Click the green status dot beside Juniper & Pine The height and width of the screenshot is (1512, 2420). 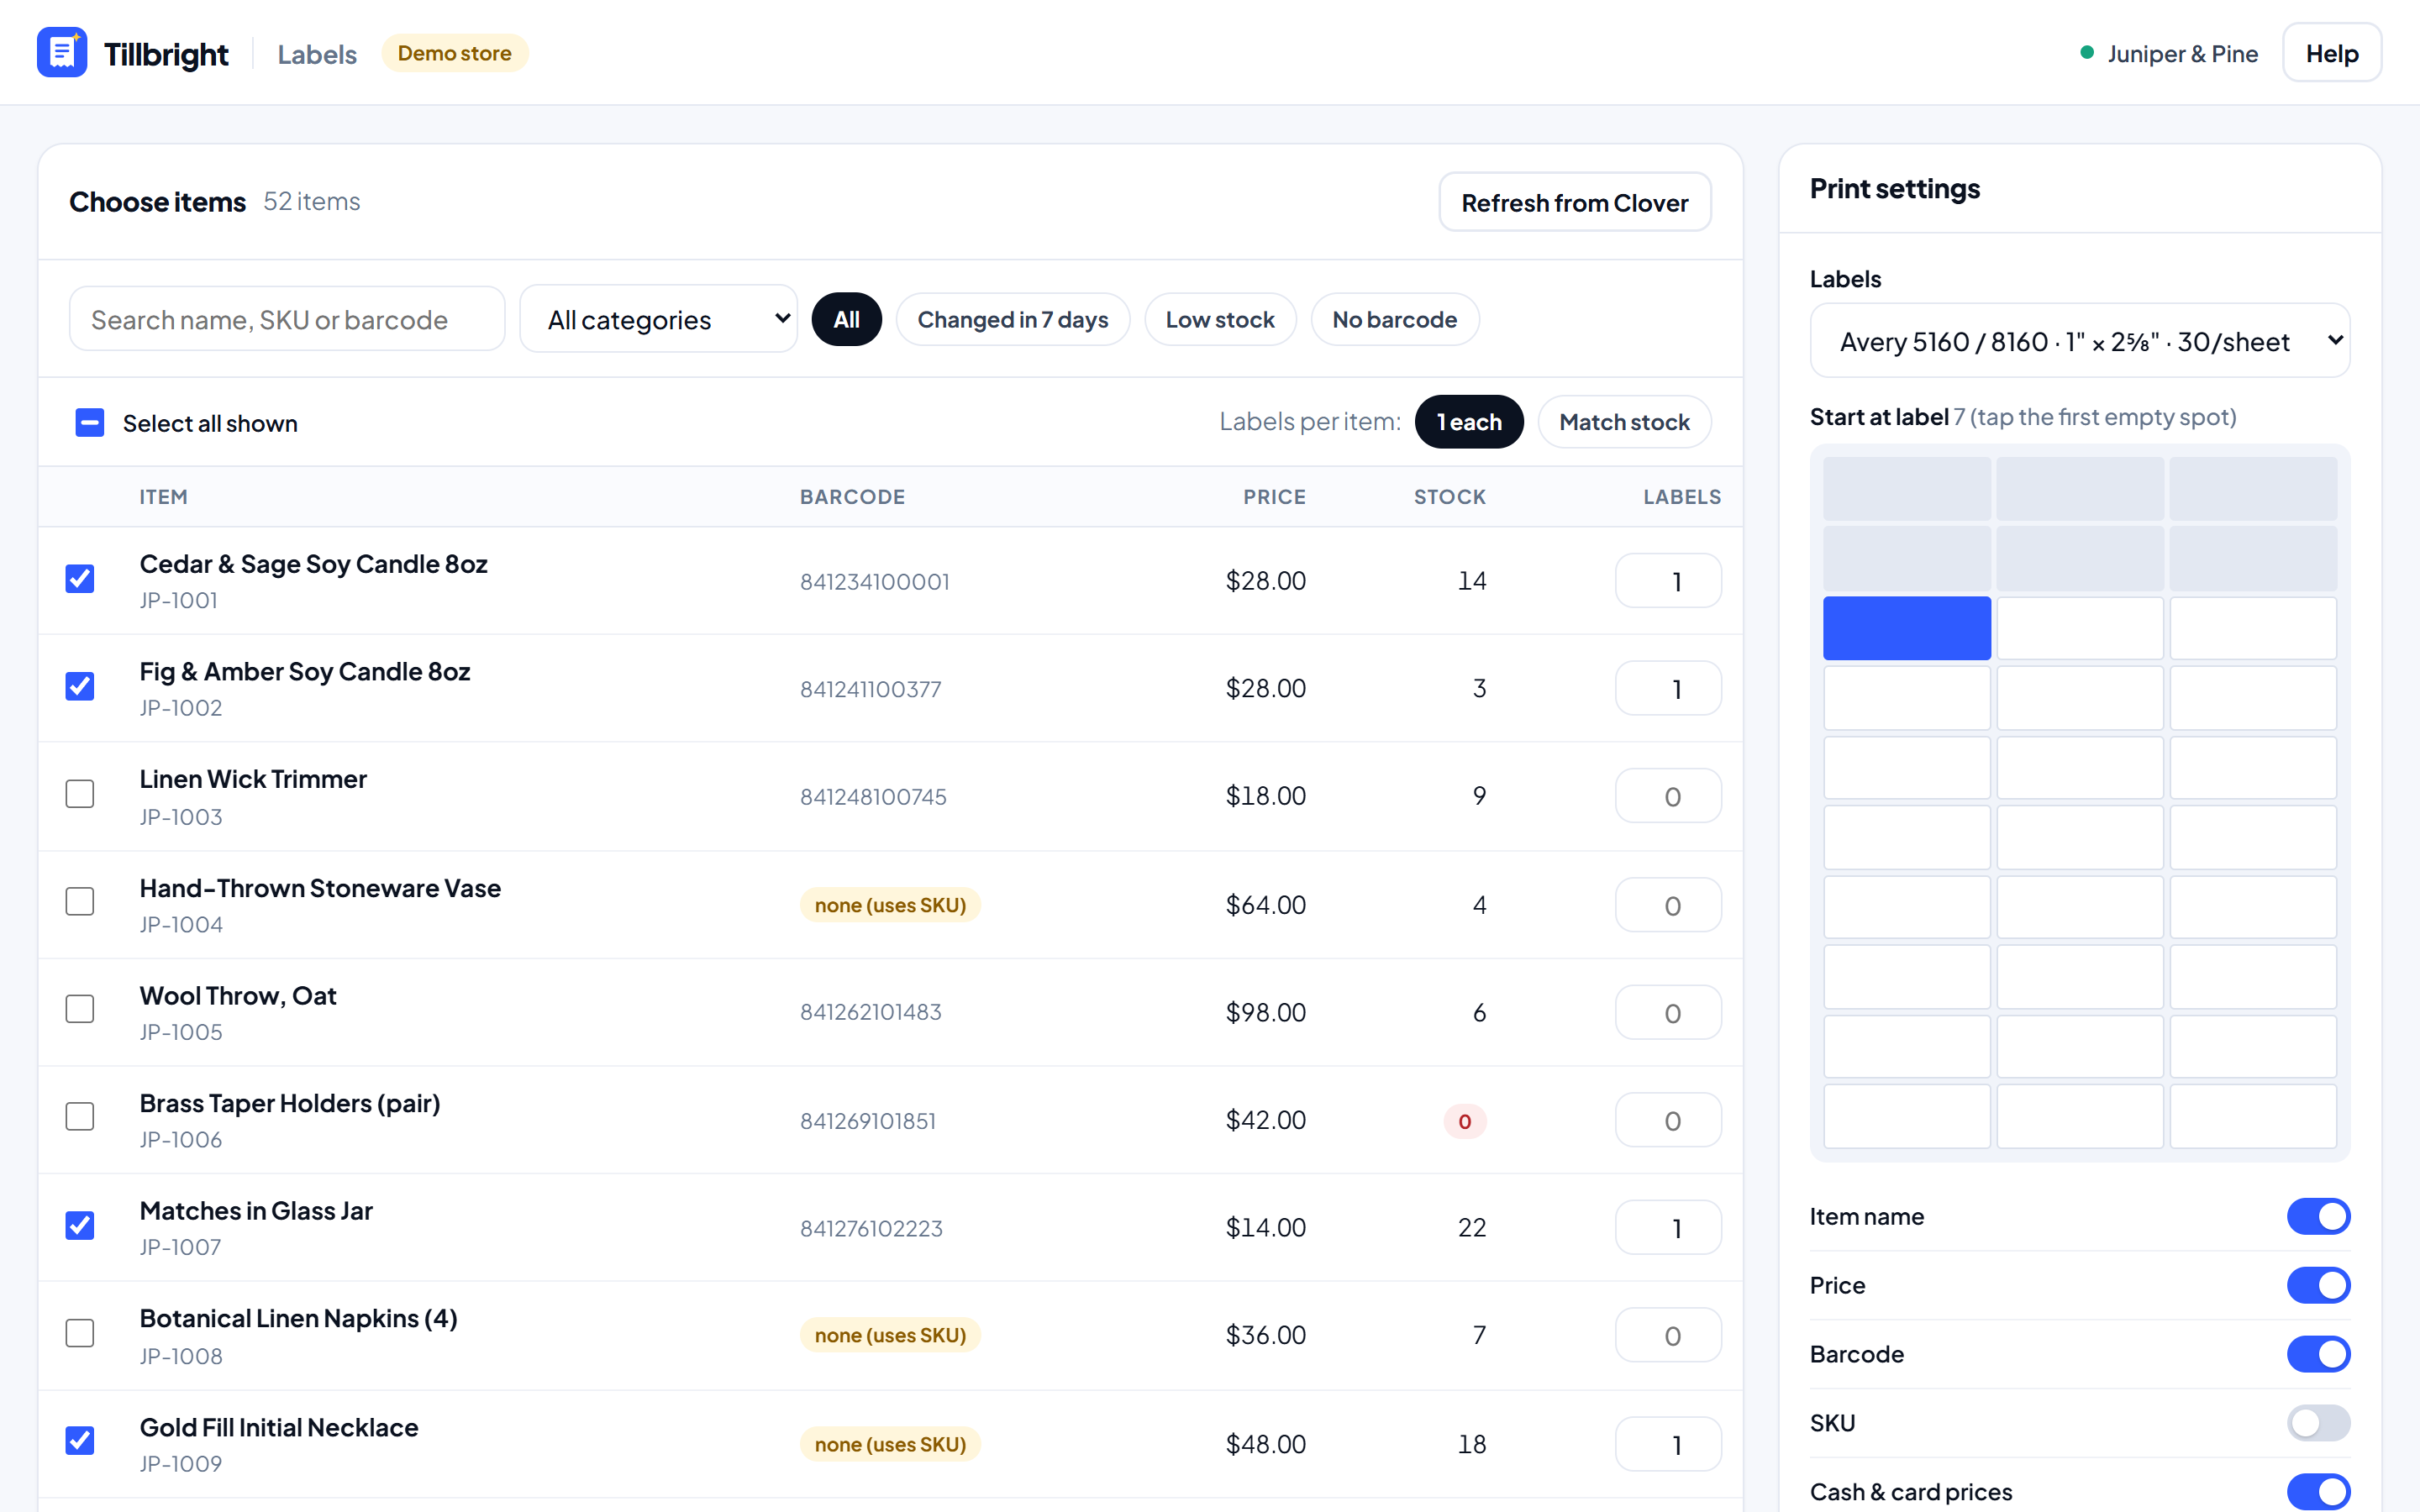tap(2087, 53)
